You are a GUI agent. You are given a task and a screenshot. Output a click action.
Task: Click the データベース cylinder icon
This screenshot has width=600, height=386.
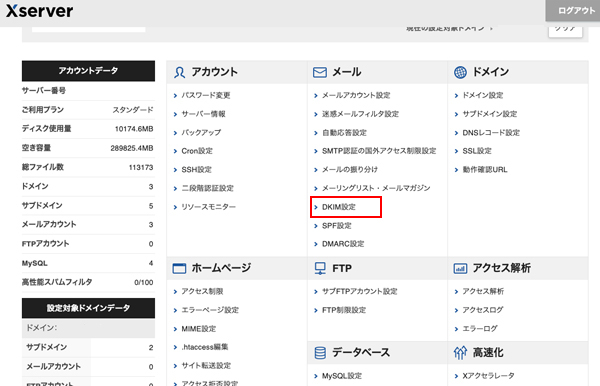click(x=320, y=353)
